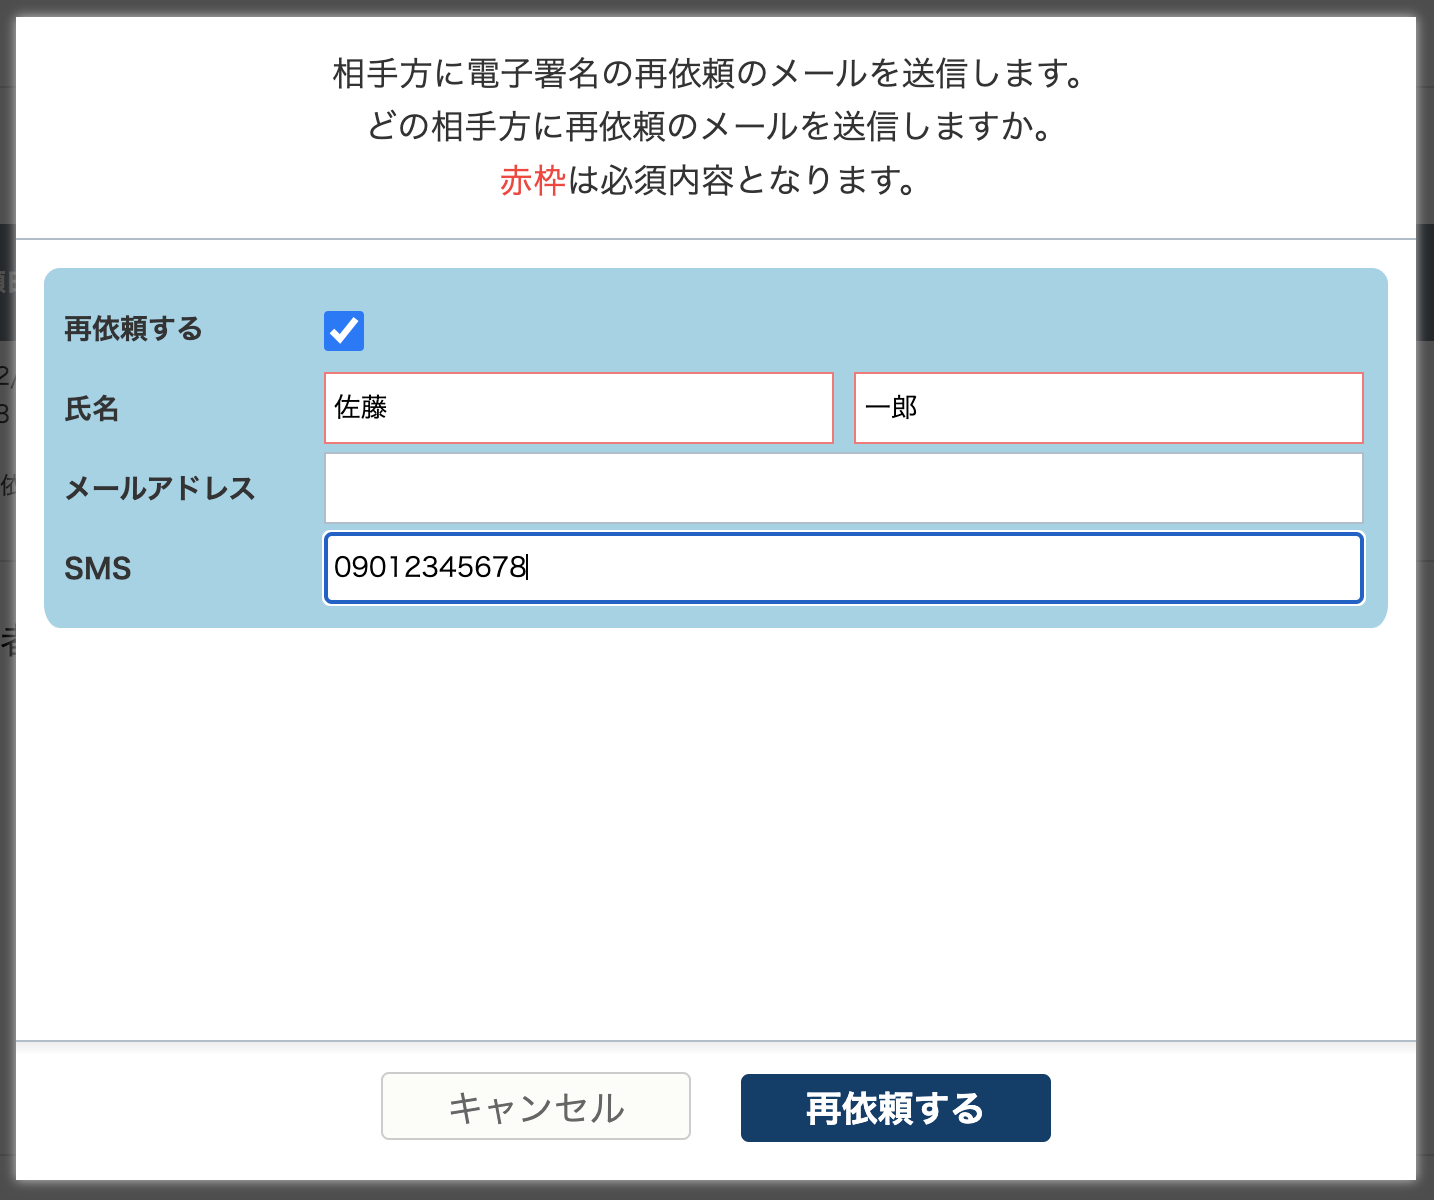This screenshot has height=1200, width=1434.
Task: Click the メールアドレス label
Action: [x=161, y=488]
